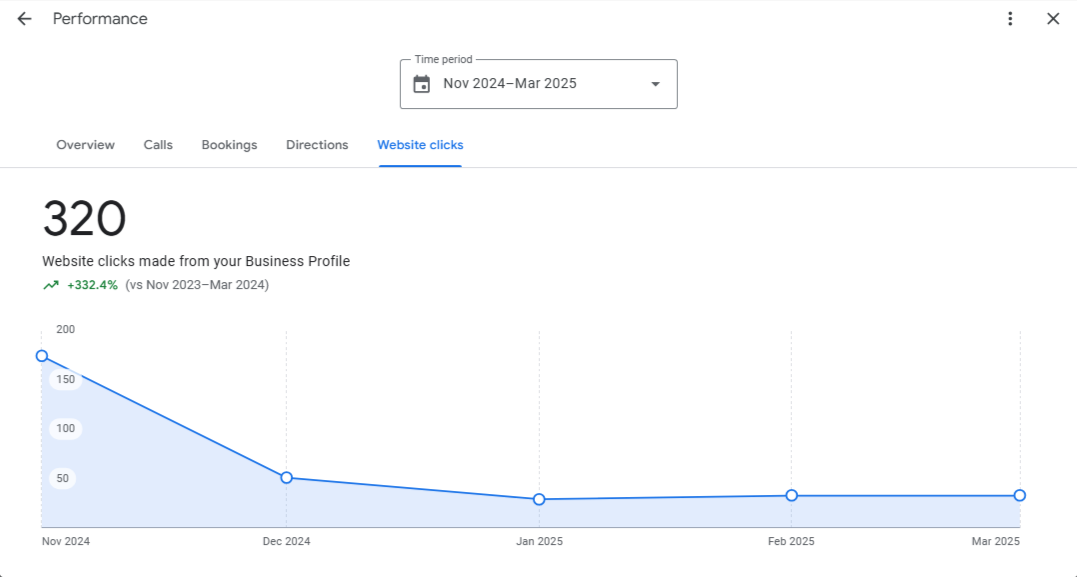This screenshot has width=1077, height=577.
Task: Select the Feb 2025 chart point
Action: pyautogui.click(x=791, y=495)
